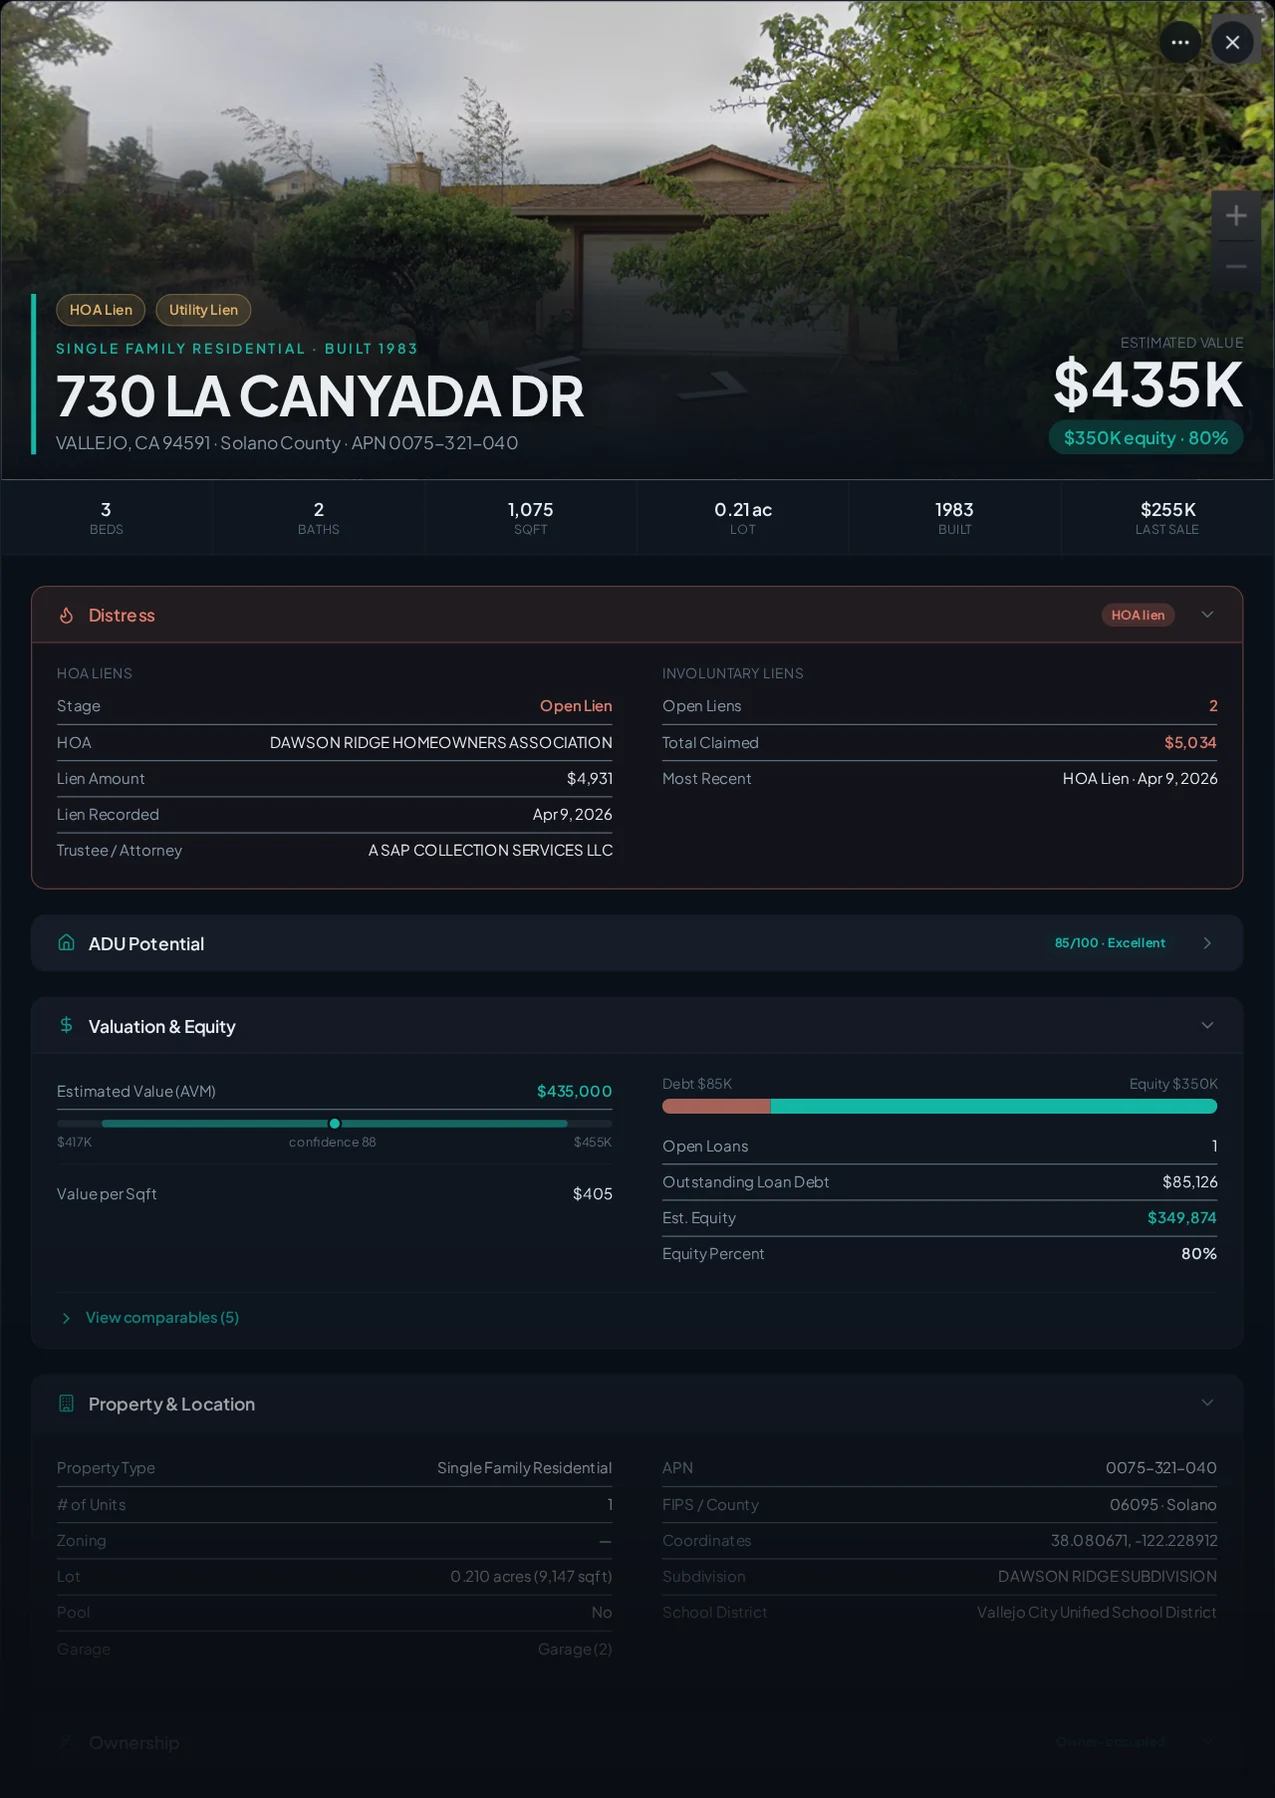The image size is (1275, 1798).
Task: Click coordinates 38.080671, -122.228912
Action: (1134, 1541)
